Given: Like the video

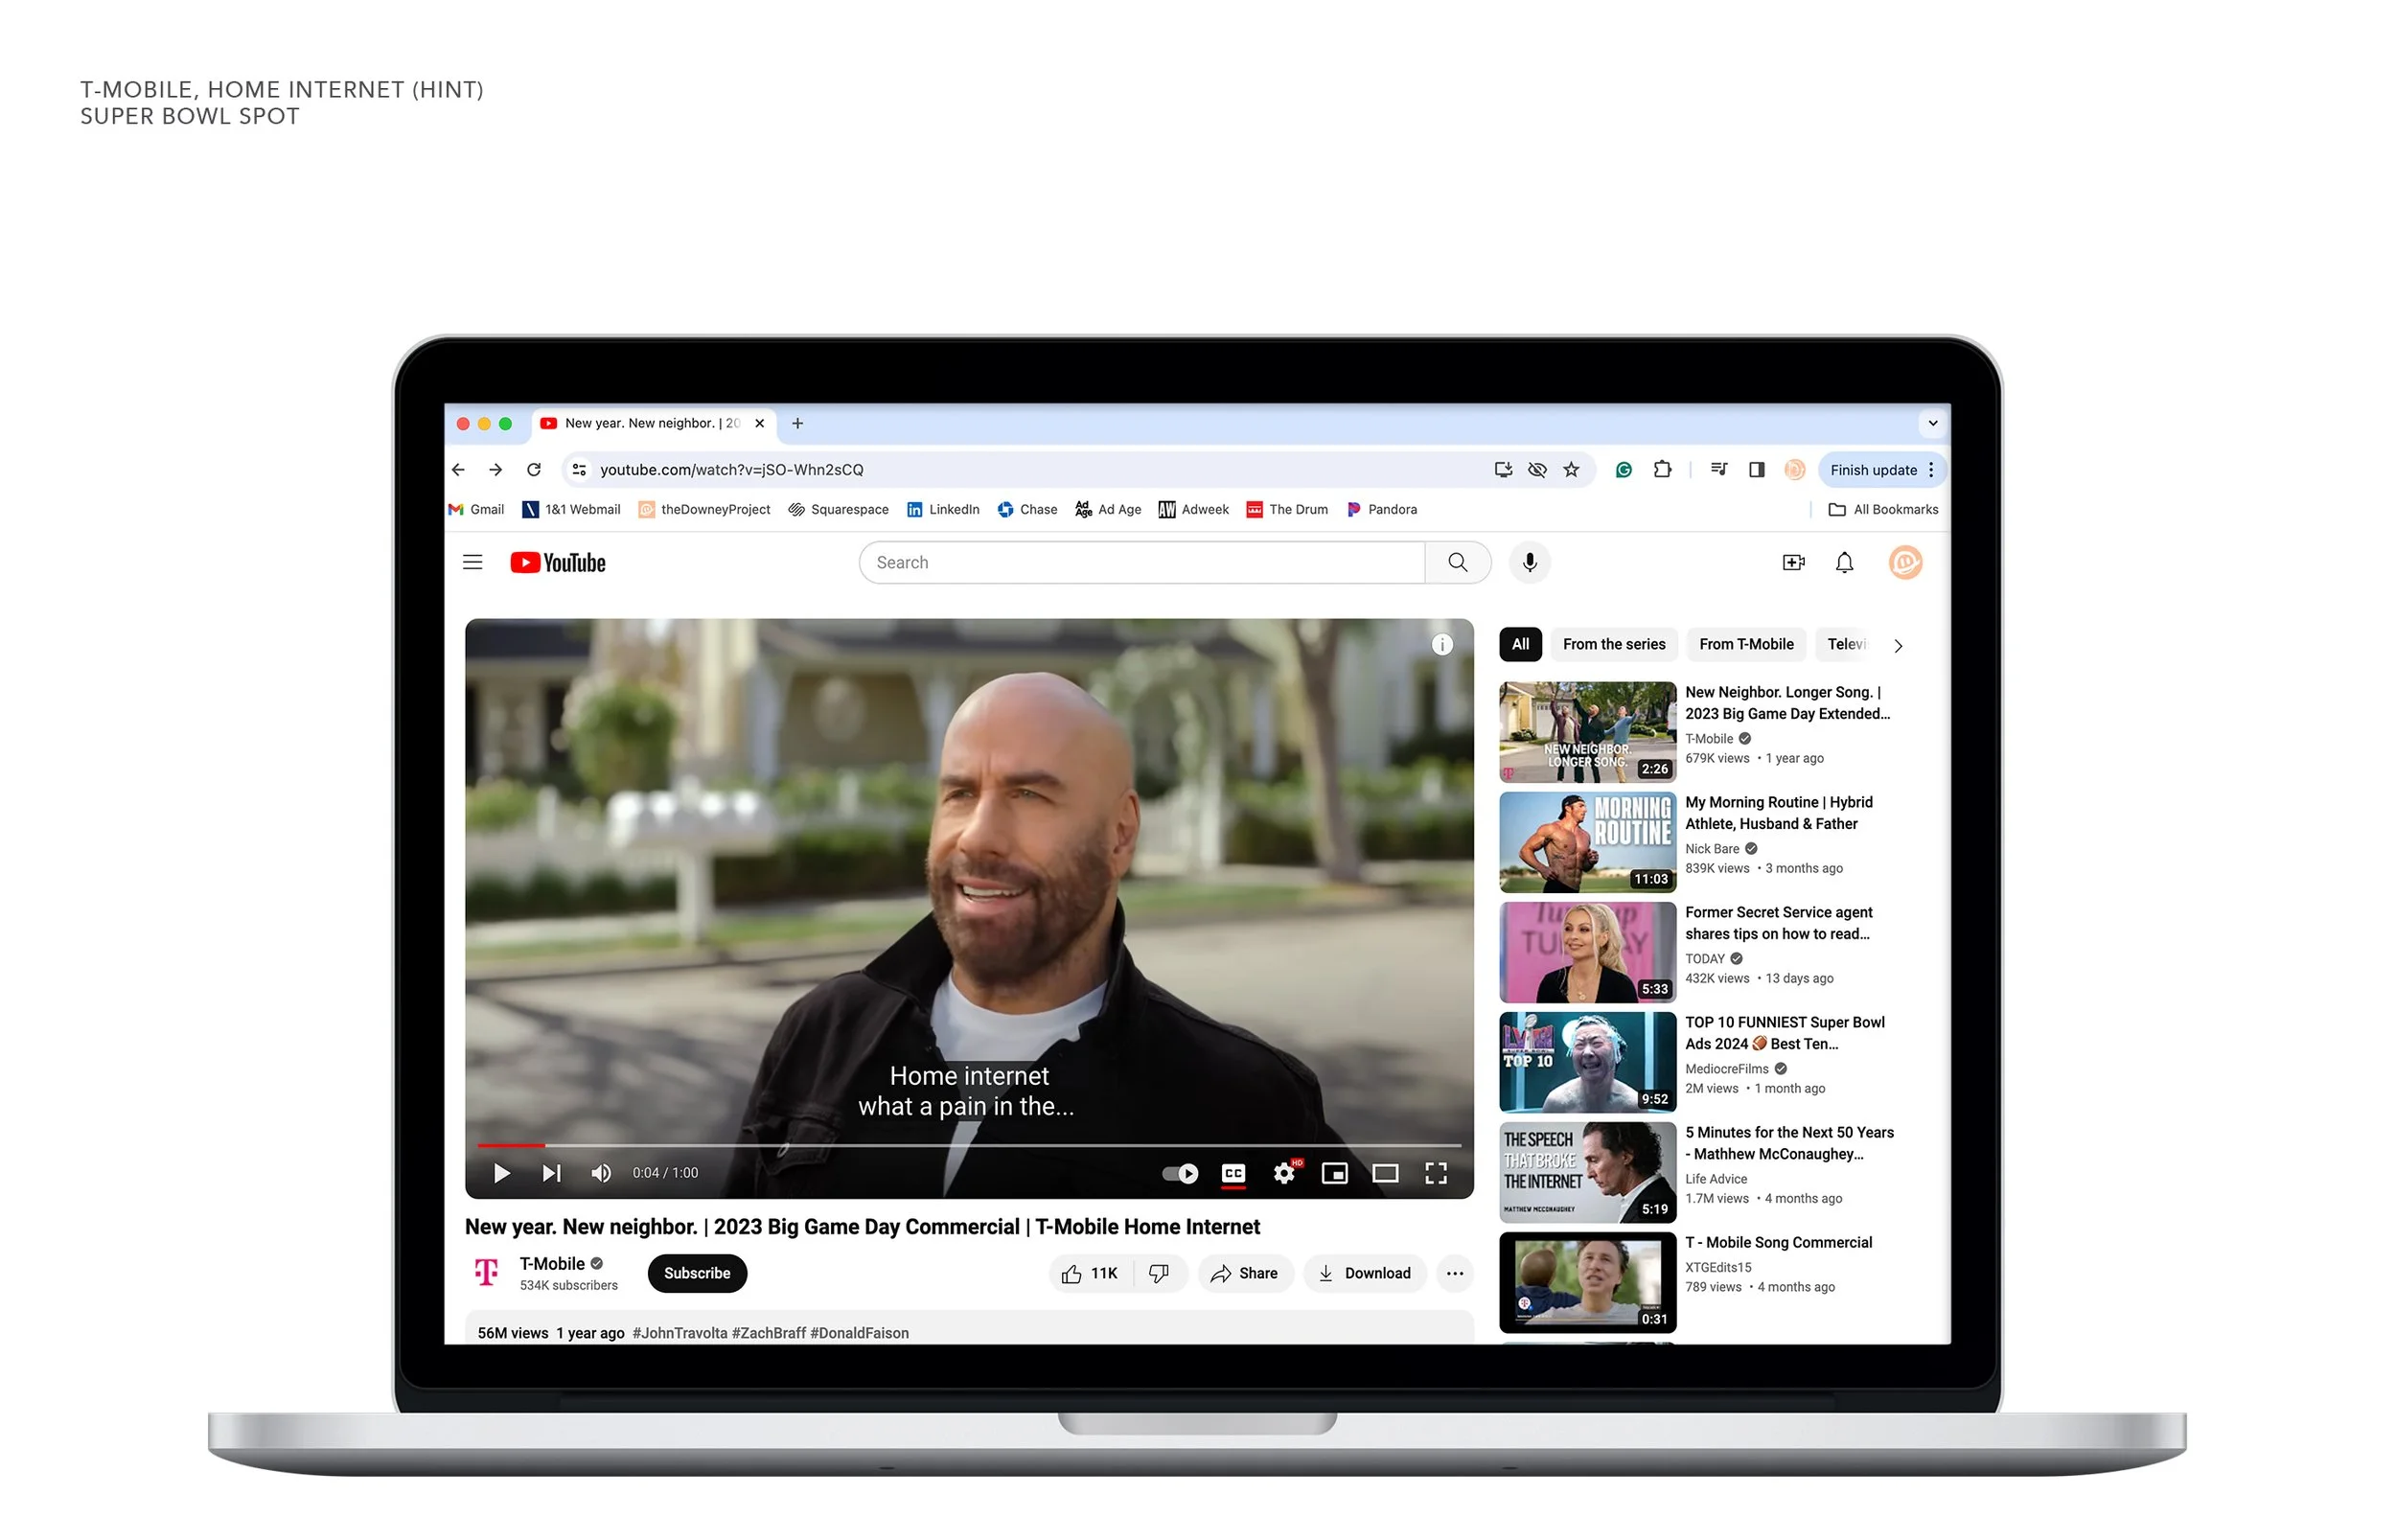Looking at the screenshot, I should pyautogui.click(x=1090, y=1273).
